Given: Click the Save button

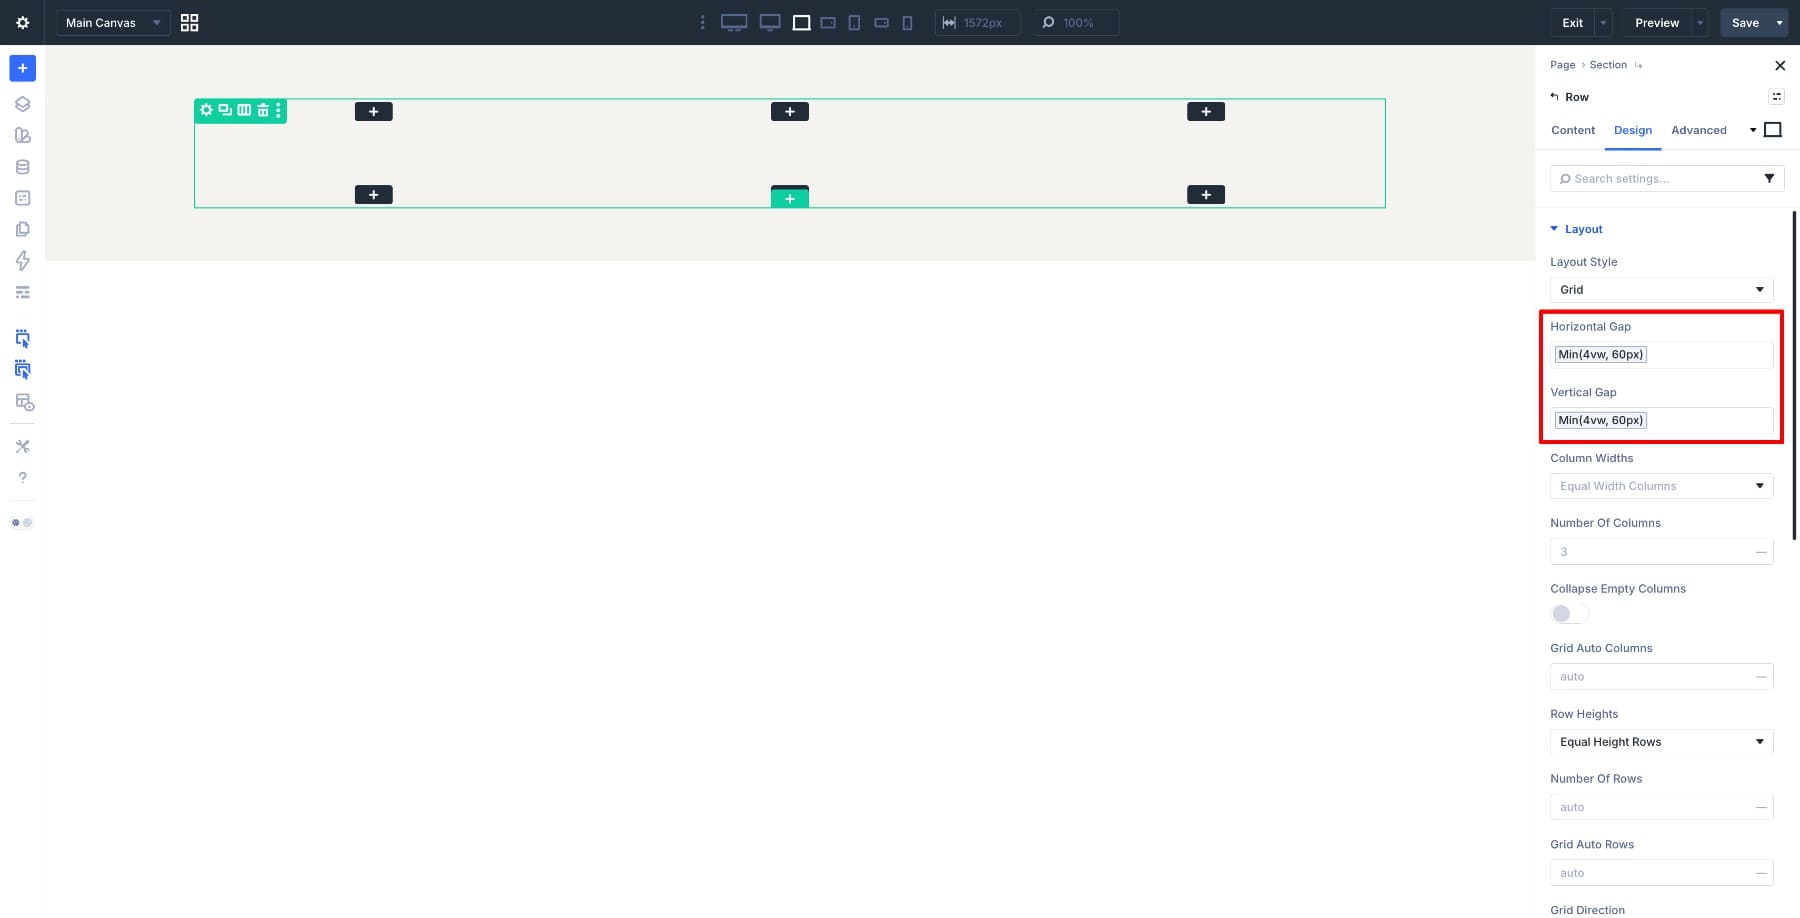Looking at the screenshot, I should pos(1744,22).
